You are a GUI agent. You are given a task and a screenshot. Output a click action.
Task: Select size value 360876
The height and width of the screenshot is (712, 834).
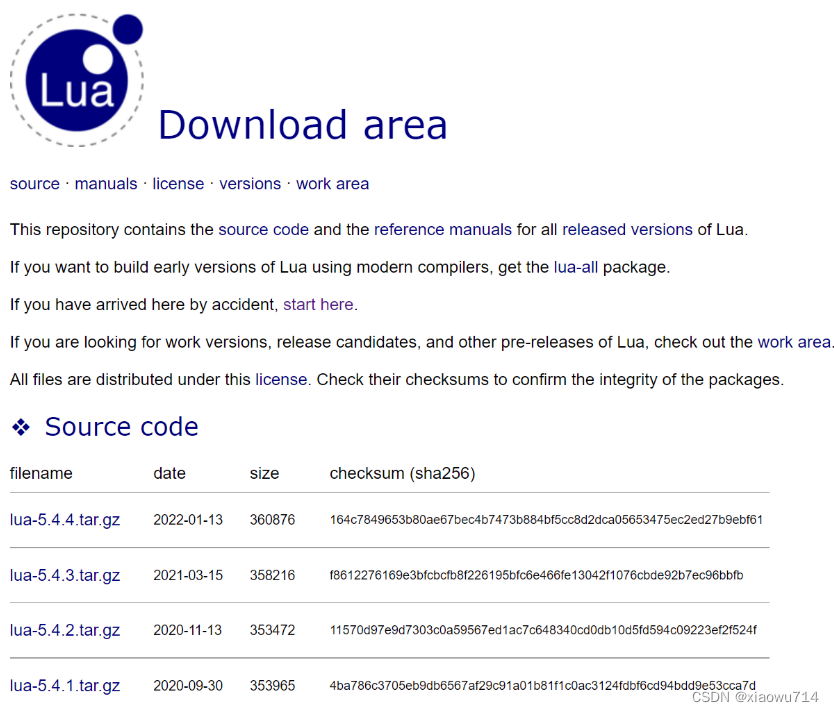click(272, 520)
